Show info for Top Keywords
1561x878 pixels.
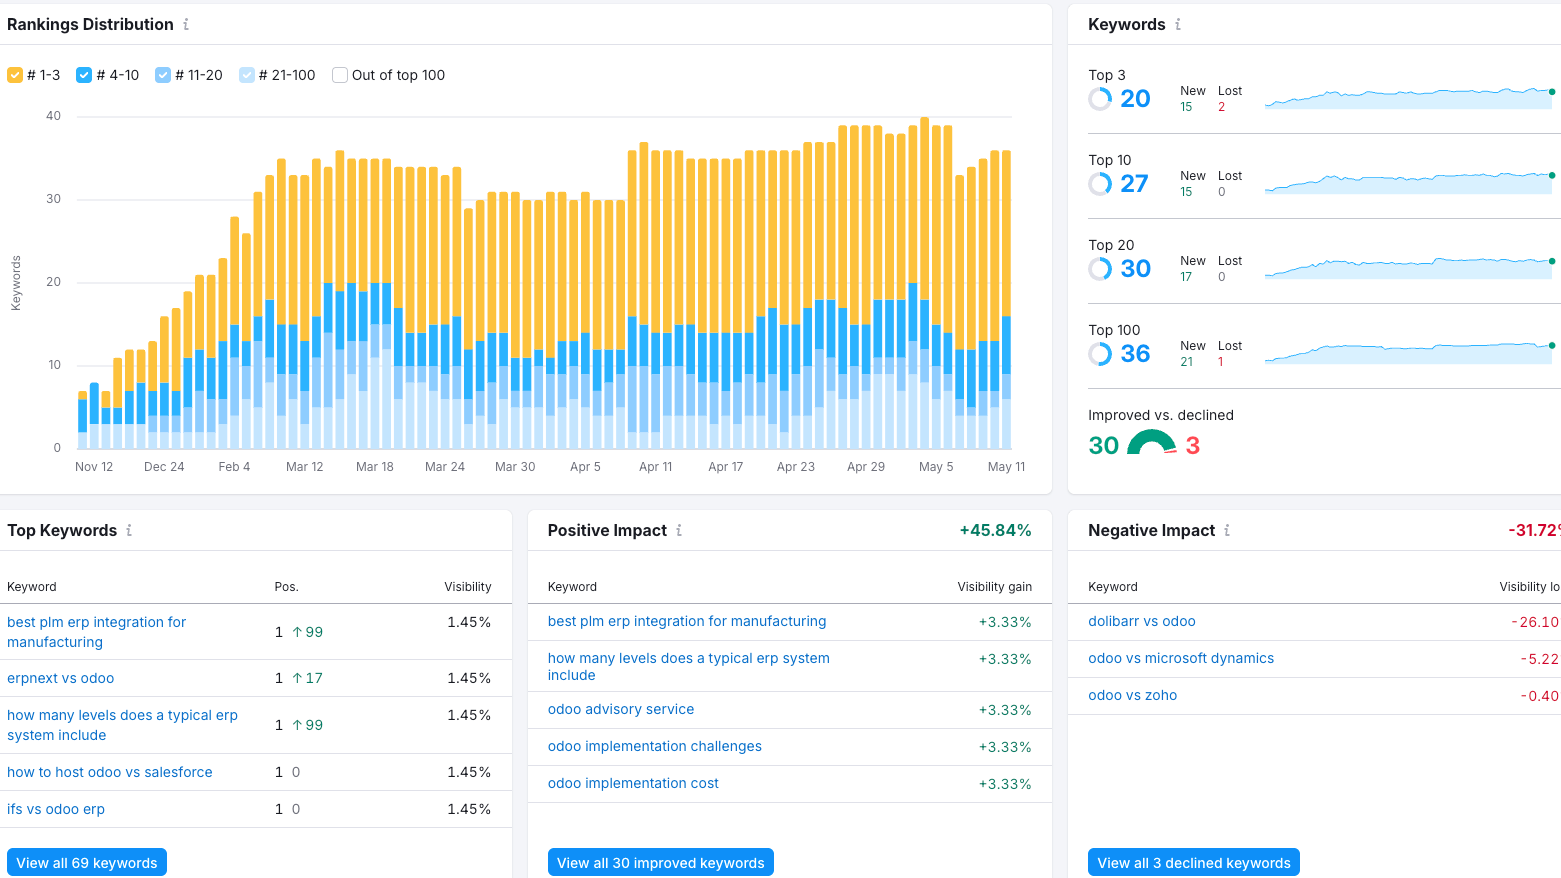(129, 530)
